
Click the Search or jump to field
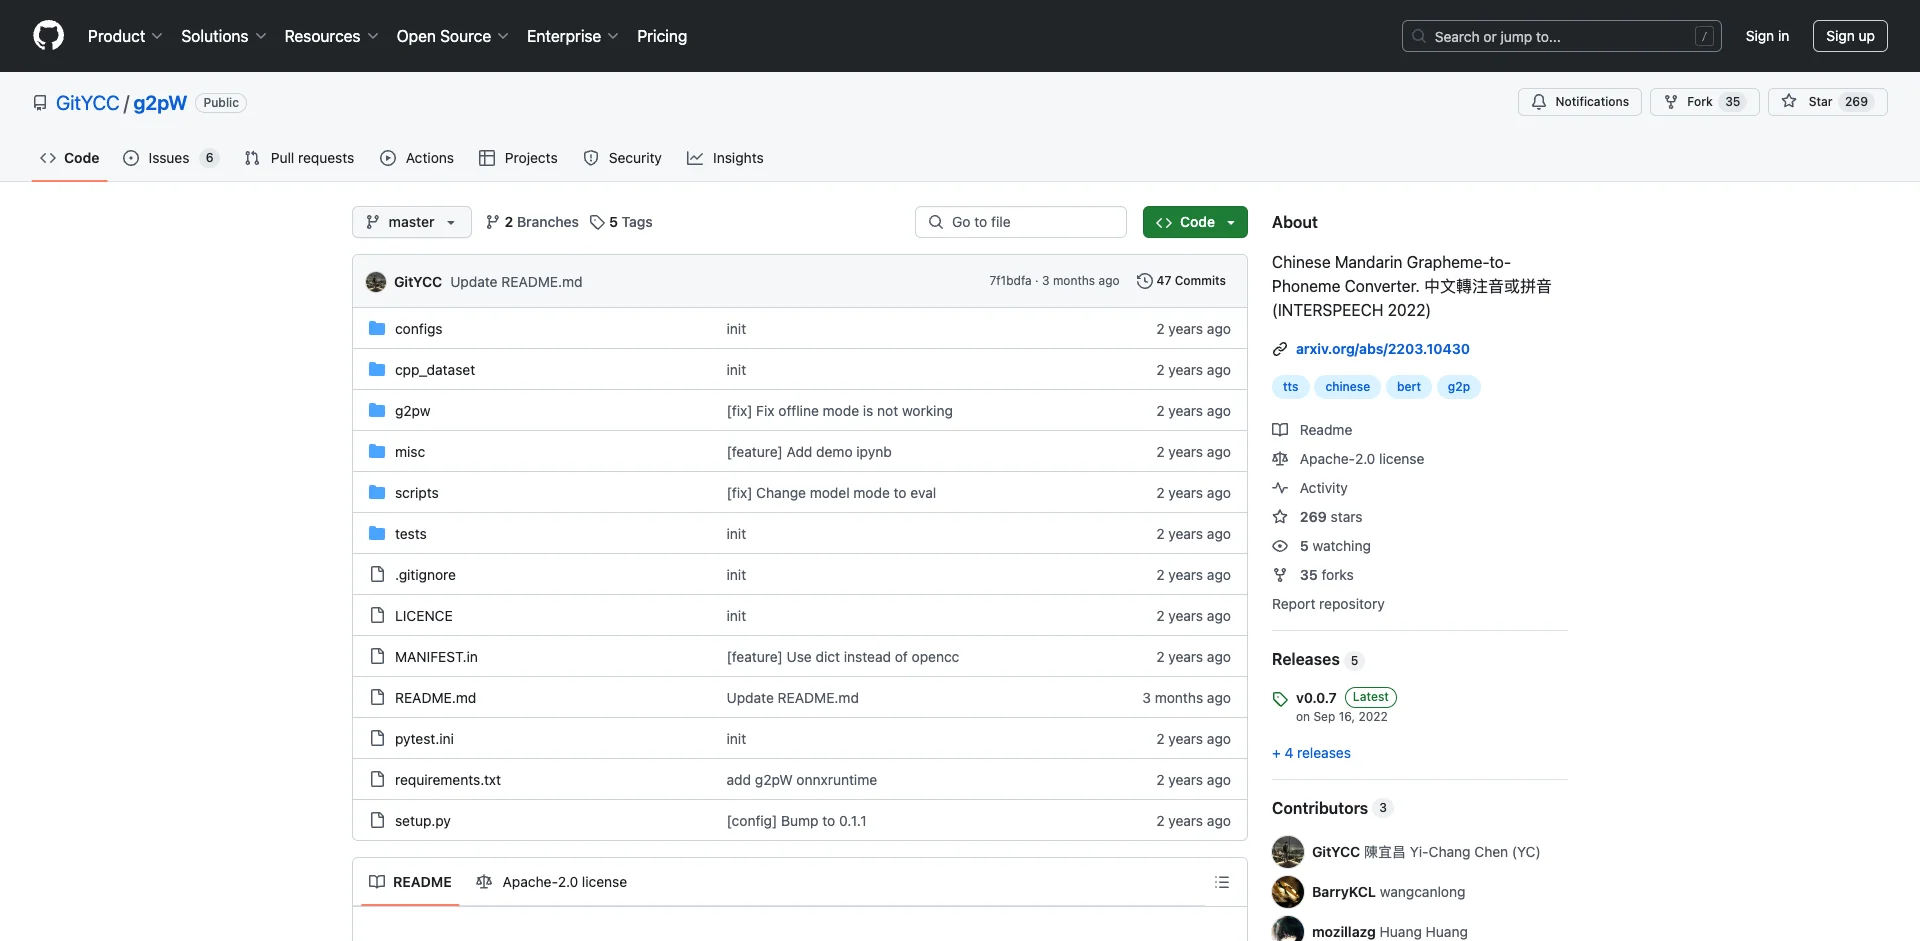point(1562,36)
